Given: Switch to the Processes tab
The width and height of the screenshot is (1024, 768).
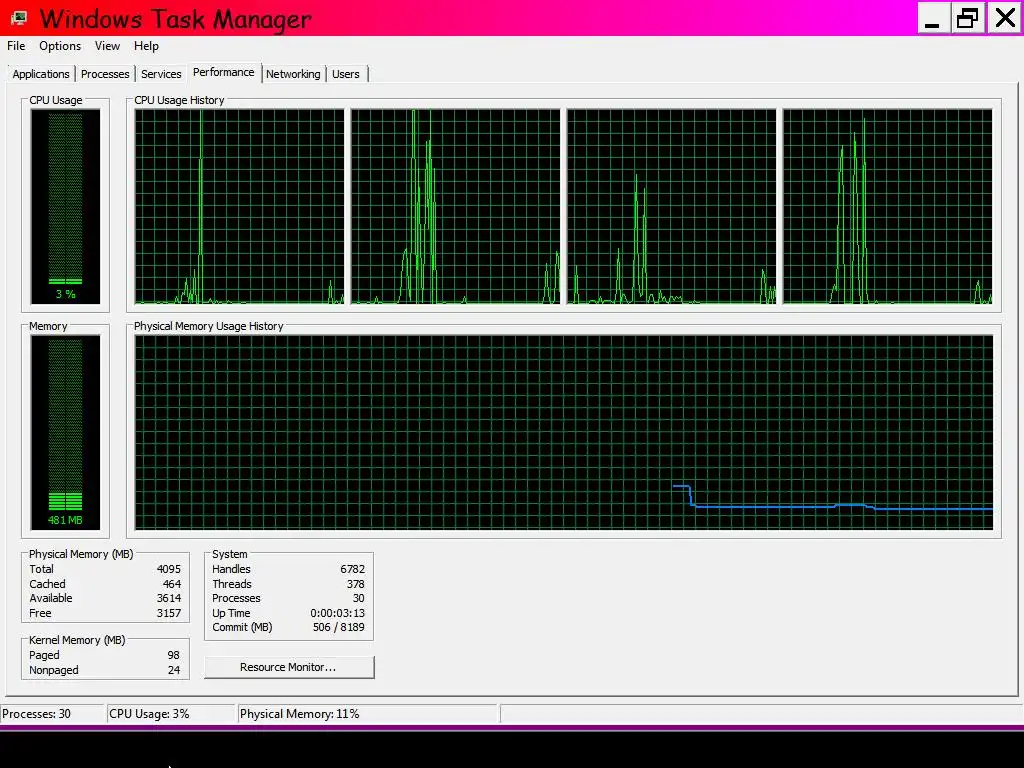Looking at the screenshot, I should pyautogui.click(x=105, y=74).
